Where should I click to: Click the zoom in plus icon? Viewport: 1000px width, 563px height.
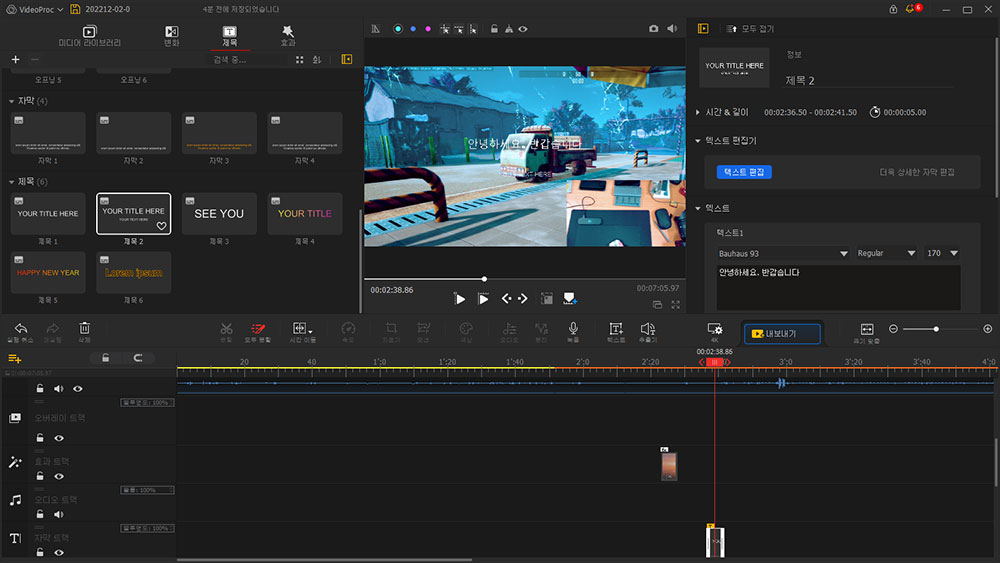point(987,329)
